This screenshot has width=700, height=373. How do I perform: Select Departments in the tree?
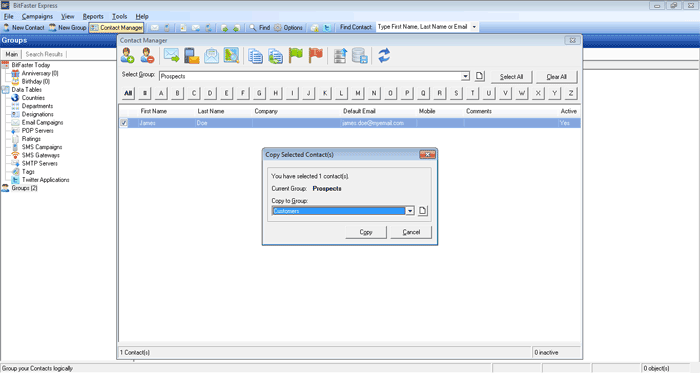coord(37,106)
